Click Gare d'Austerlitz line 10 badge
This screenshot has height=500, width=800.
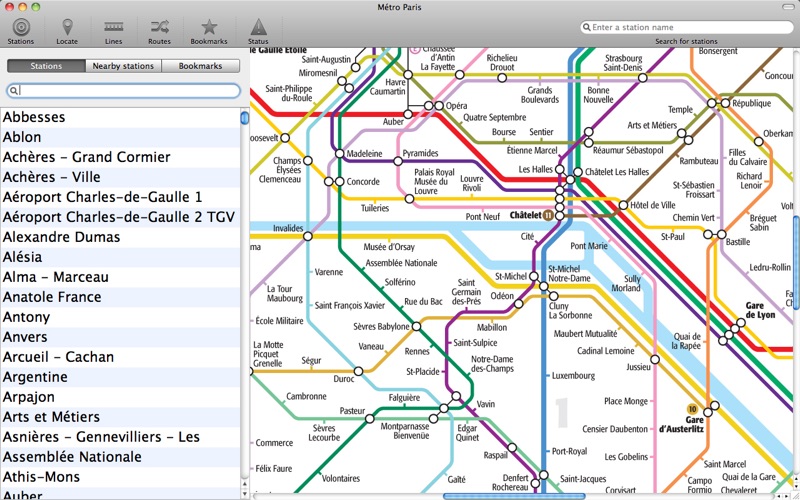point(692,409)
